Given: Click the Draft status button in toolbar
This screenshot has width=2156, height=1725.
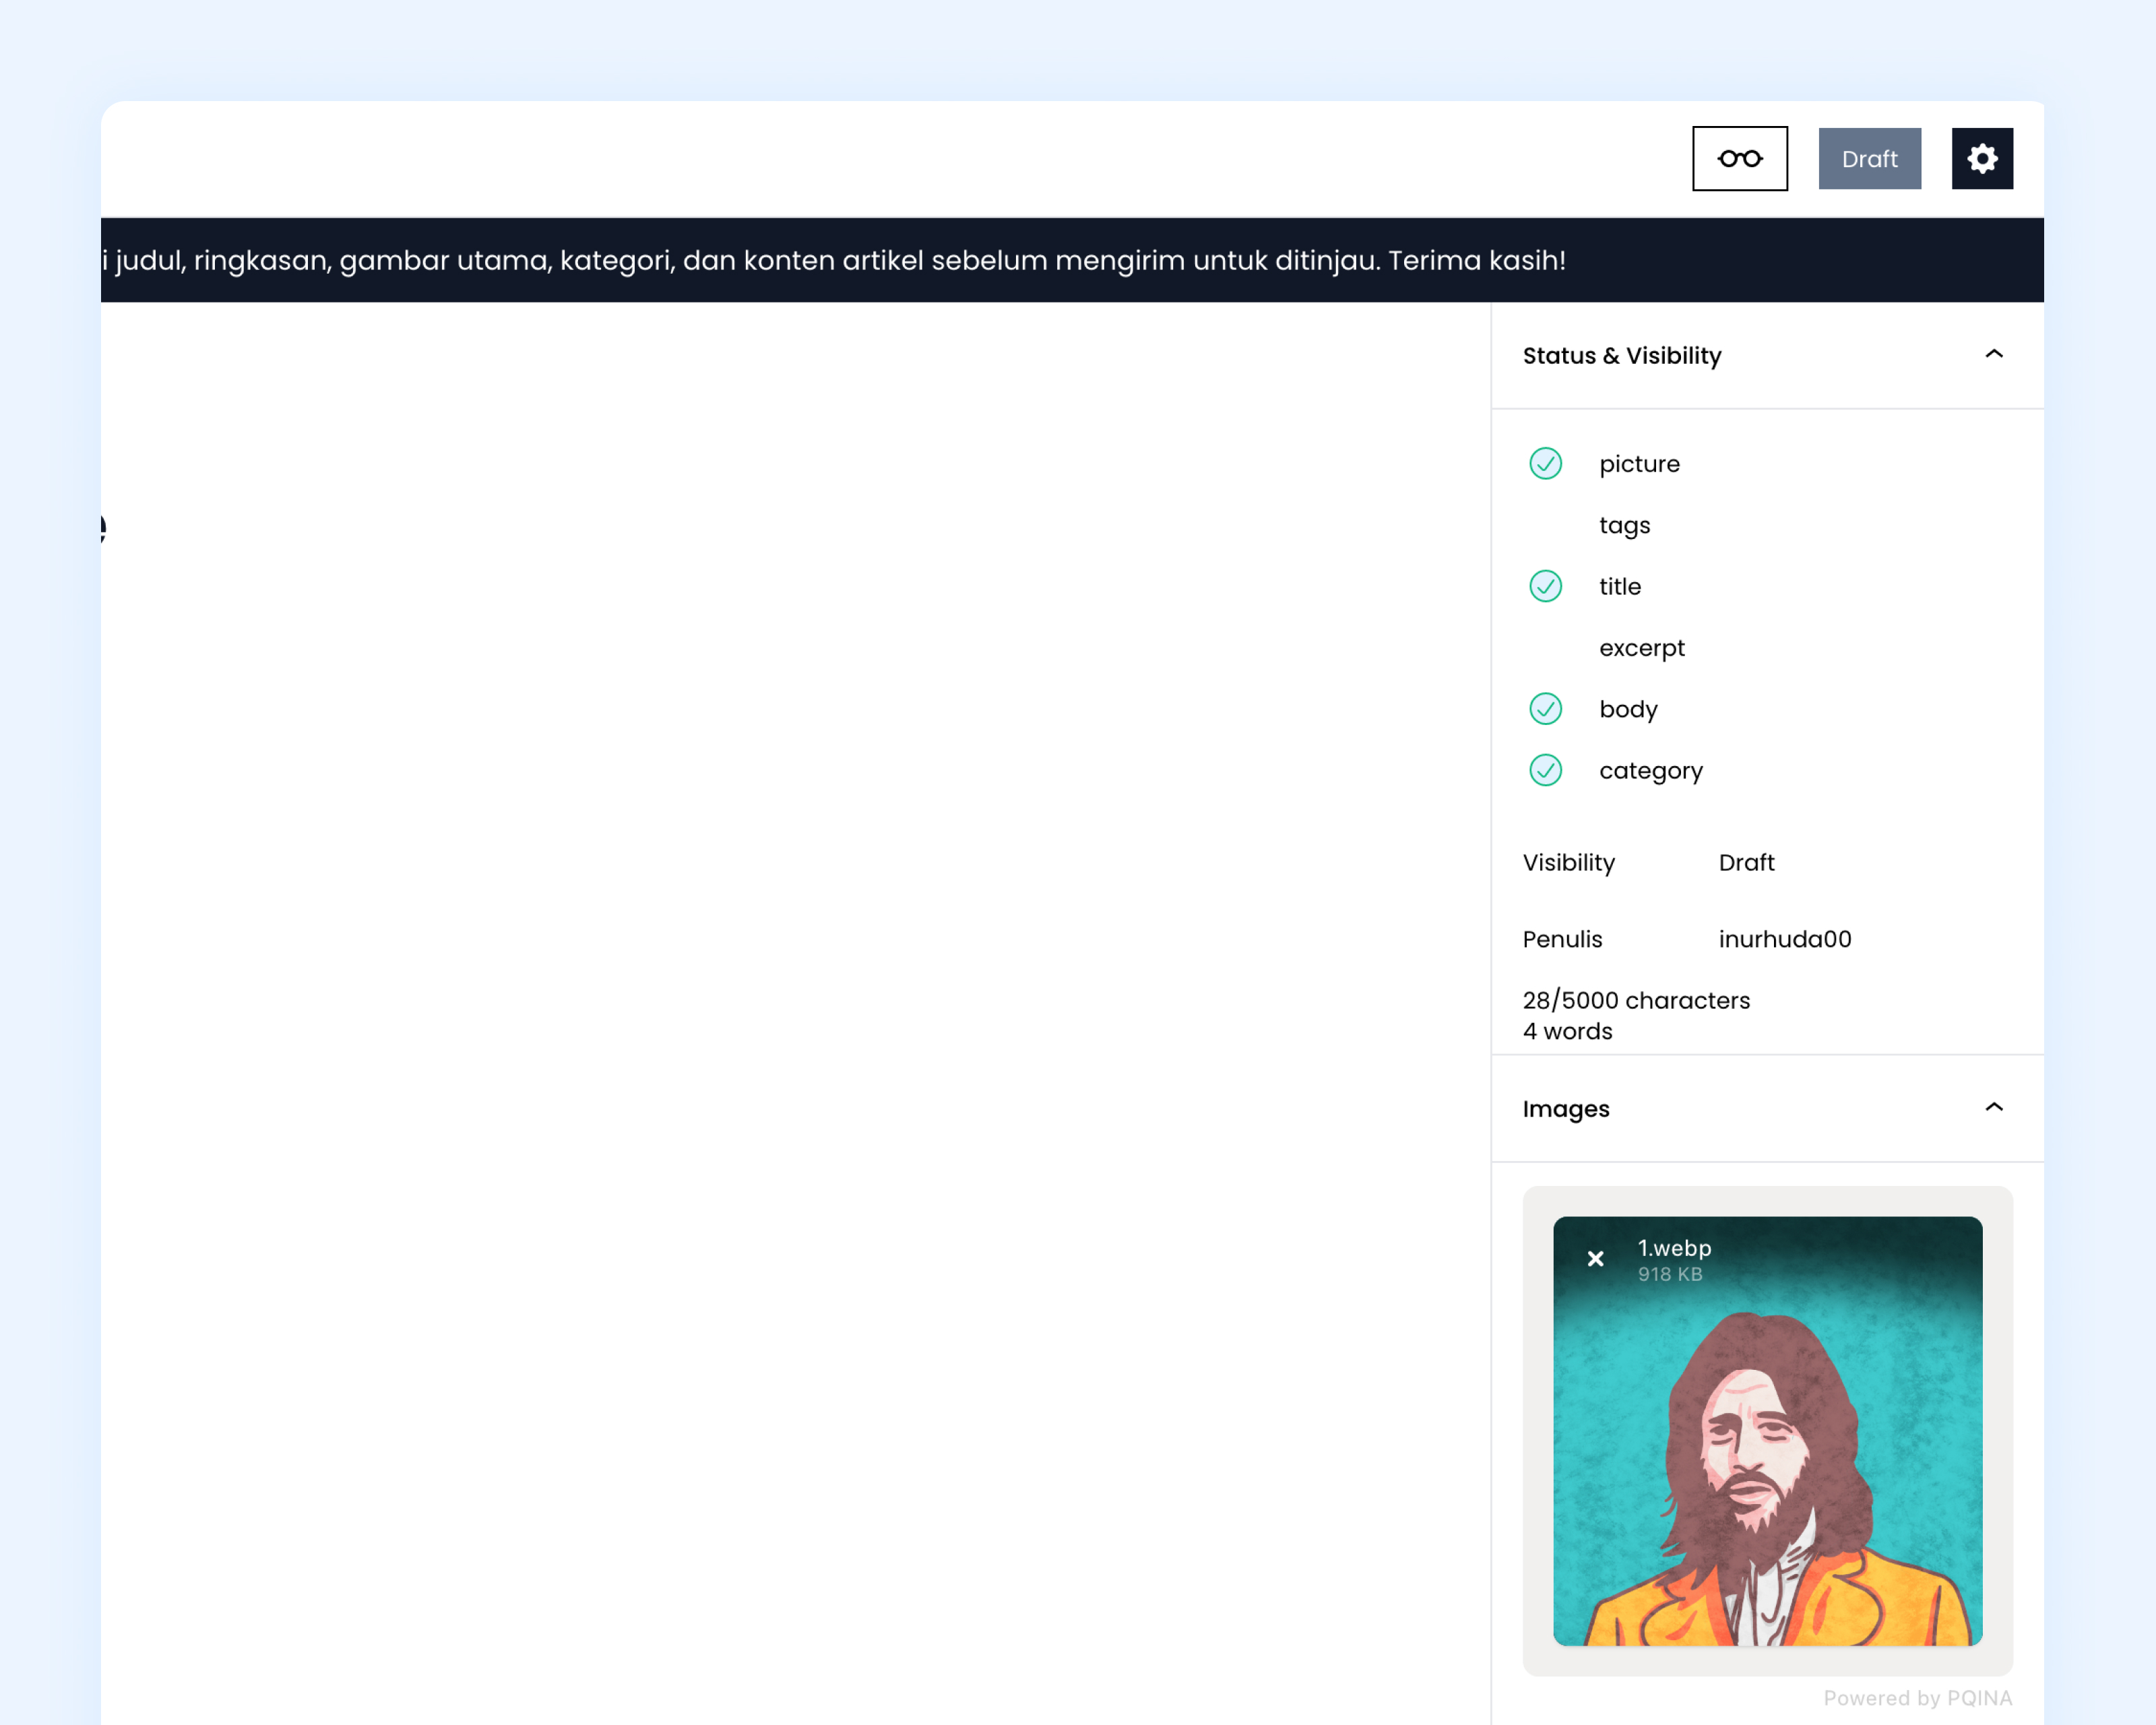Looking at the screenshot, I should click(1868, 158).
